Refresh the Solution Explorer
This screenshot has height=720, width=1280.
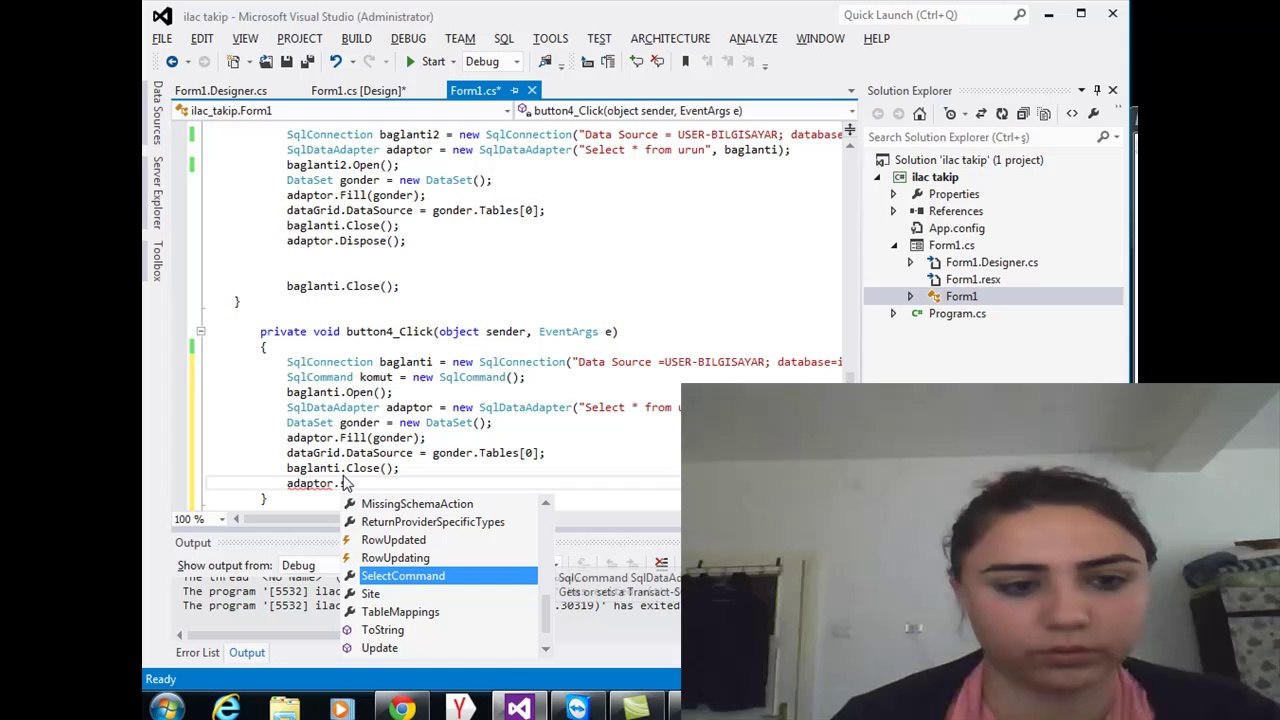pyautogui.click(x=1002, y=114)
